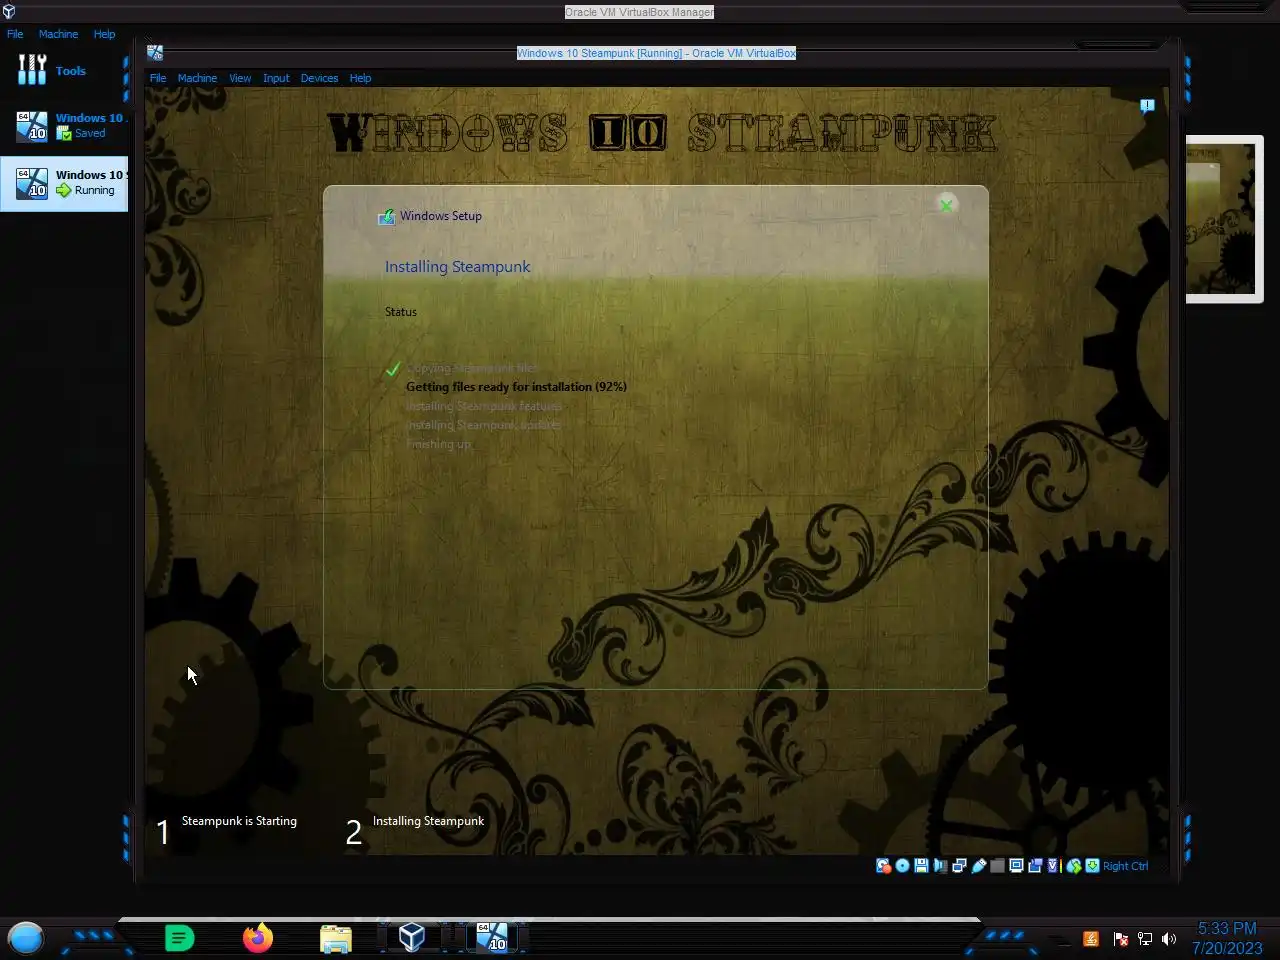Close the Windows Setup dialog with green X
This screenshot has width=1280, height=960.
(946, 205)
